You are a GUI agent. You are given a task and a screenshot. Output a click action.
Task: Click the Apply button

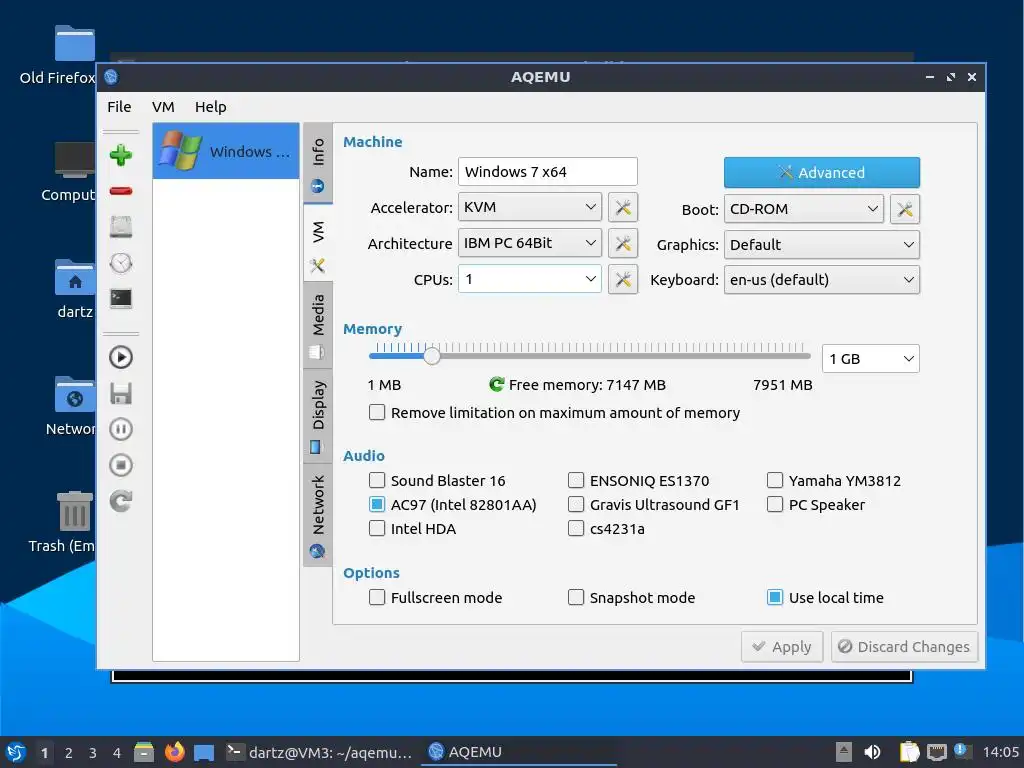(782, 647)
